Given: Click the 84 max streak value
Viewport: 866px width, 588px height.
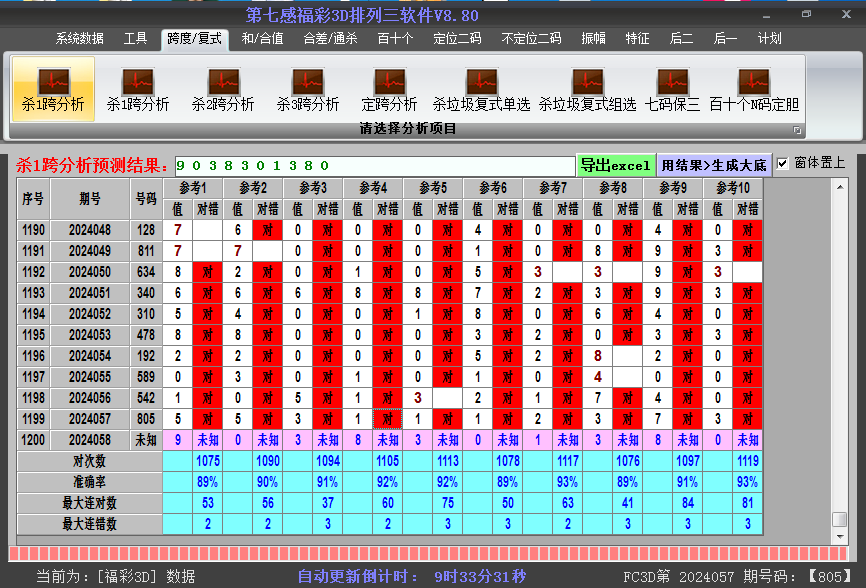Looking at the screenshot, I should (688, 503).
